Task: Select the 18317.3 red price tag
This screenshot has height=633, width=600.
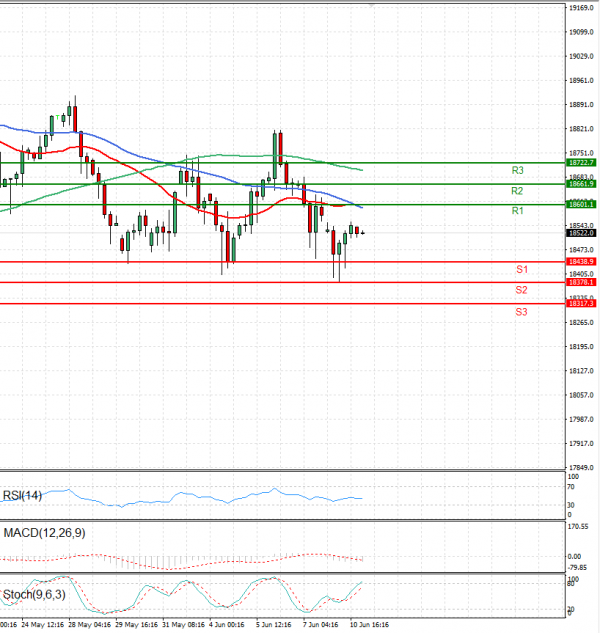Action: tap(581, 304)
